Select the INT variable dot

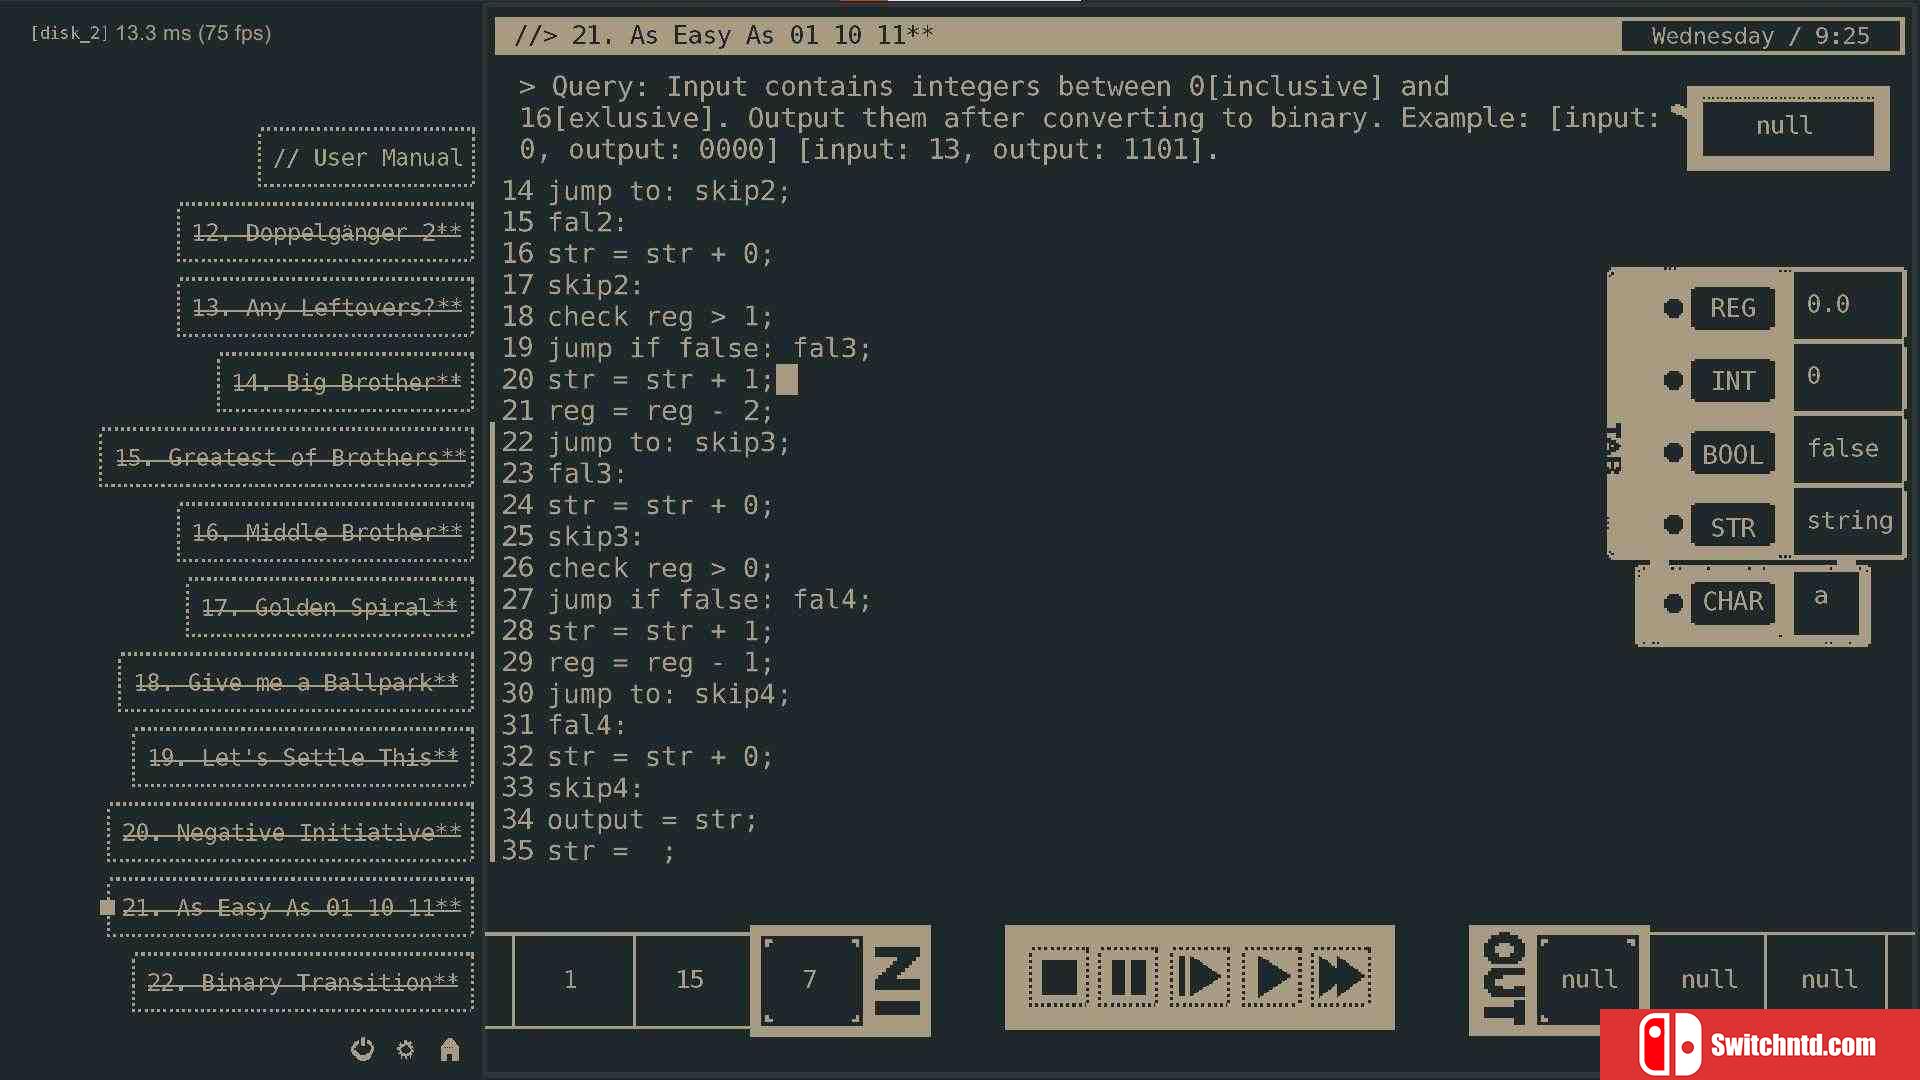(x=1673, y=380)
